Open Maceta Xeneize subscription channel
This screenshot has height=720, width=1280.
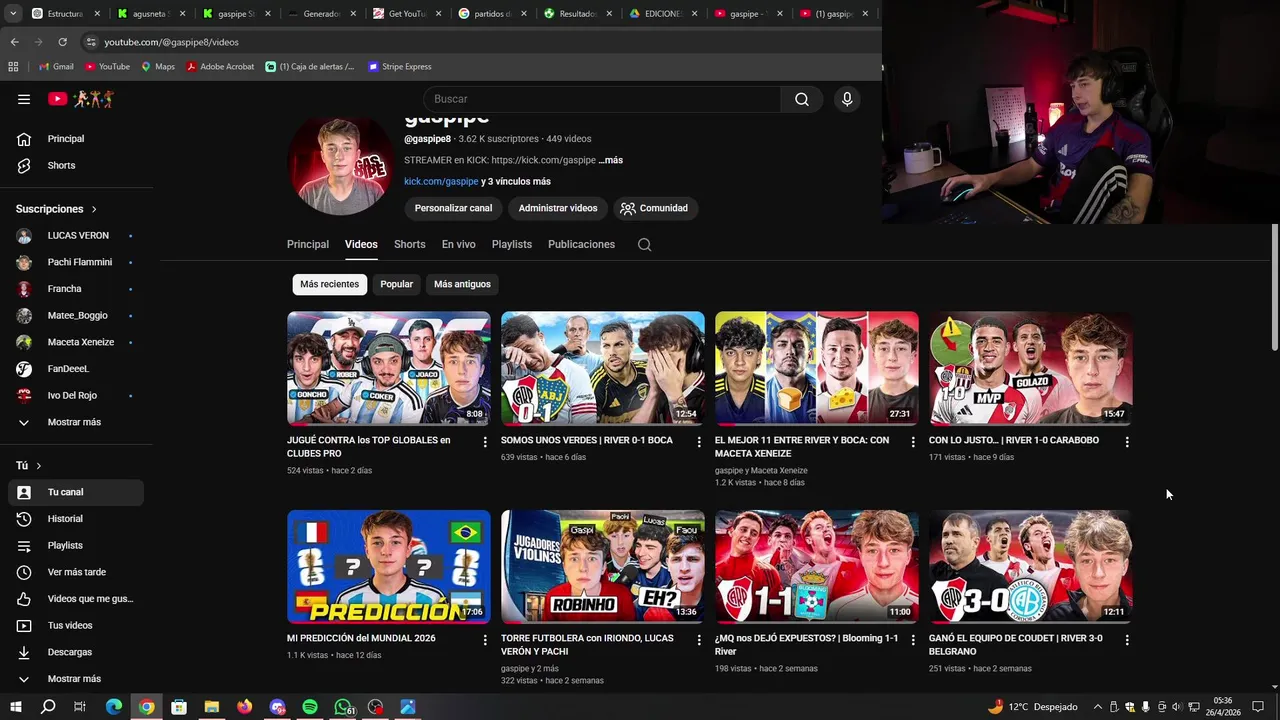(x=76, y=342)
